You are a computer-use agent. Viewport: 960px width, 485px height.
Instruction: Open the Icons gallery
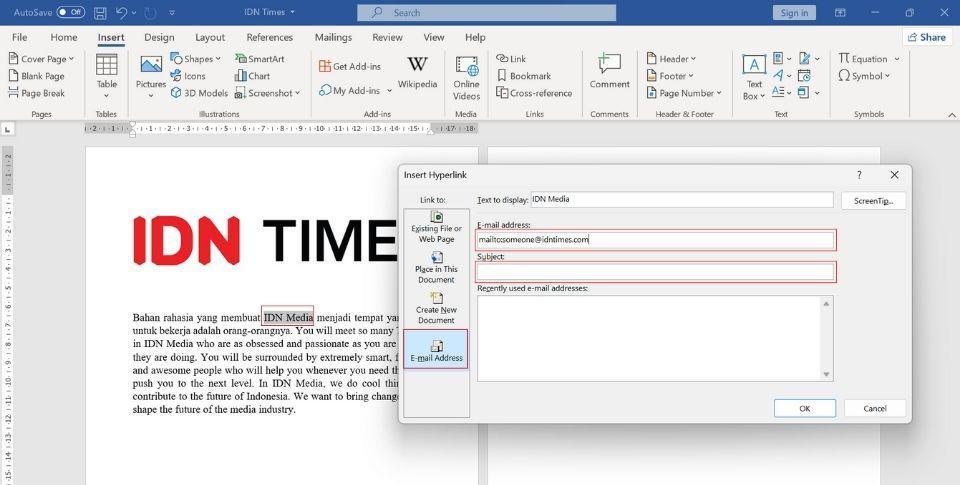(188, 76)
